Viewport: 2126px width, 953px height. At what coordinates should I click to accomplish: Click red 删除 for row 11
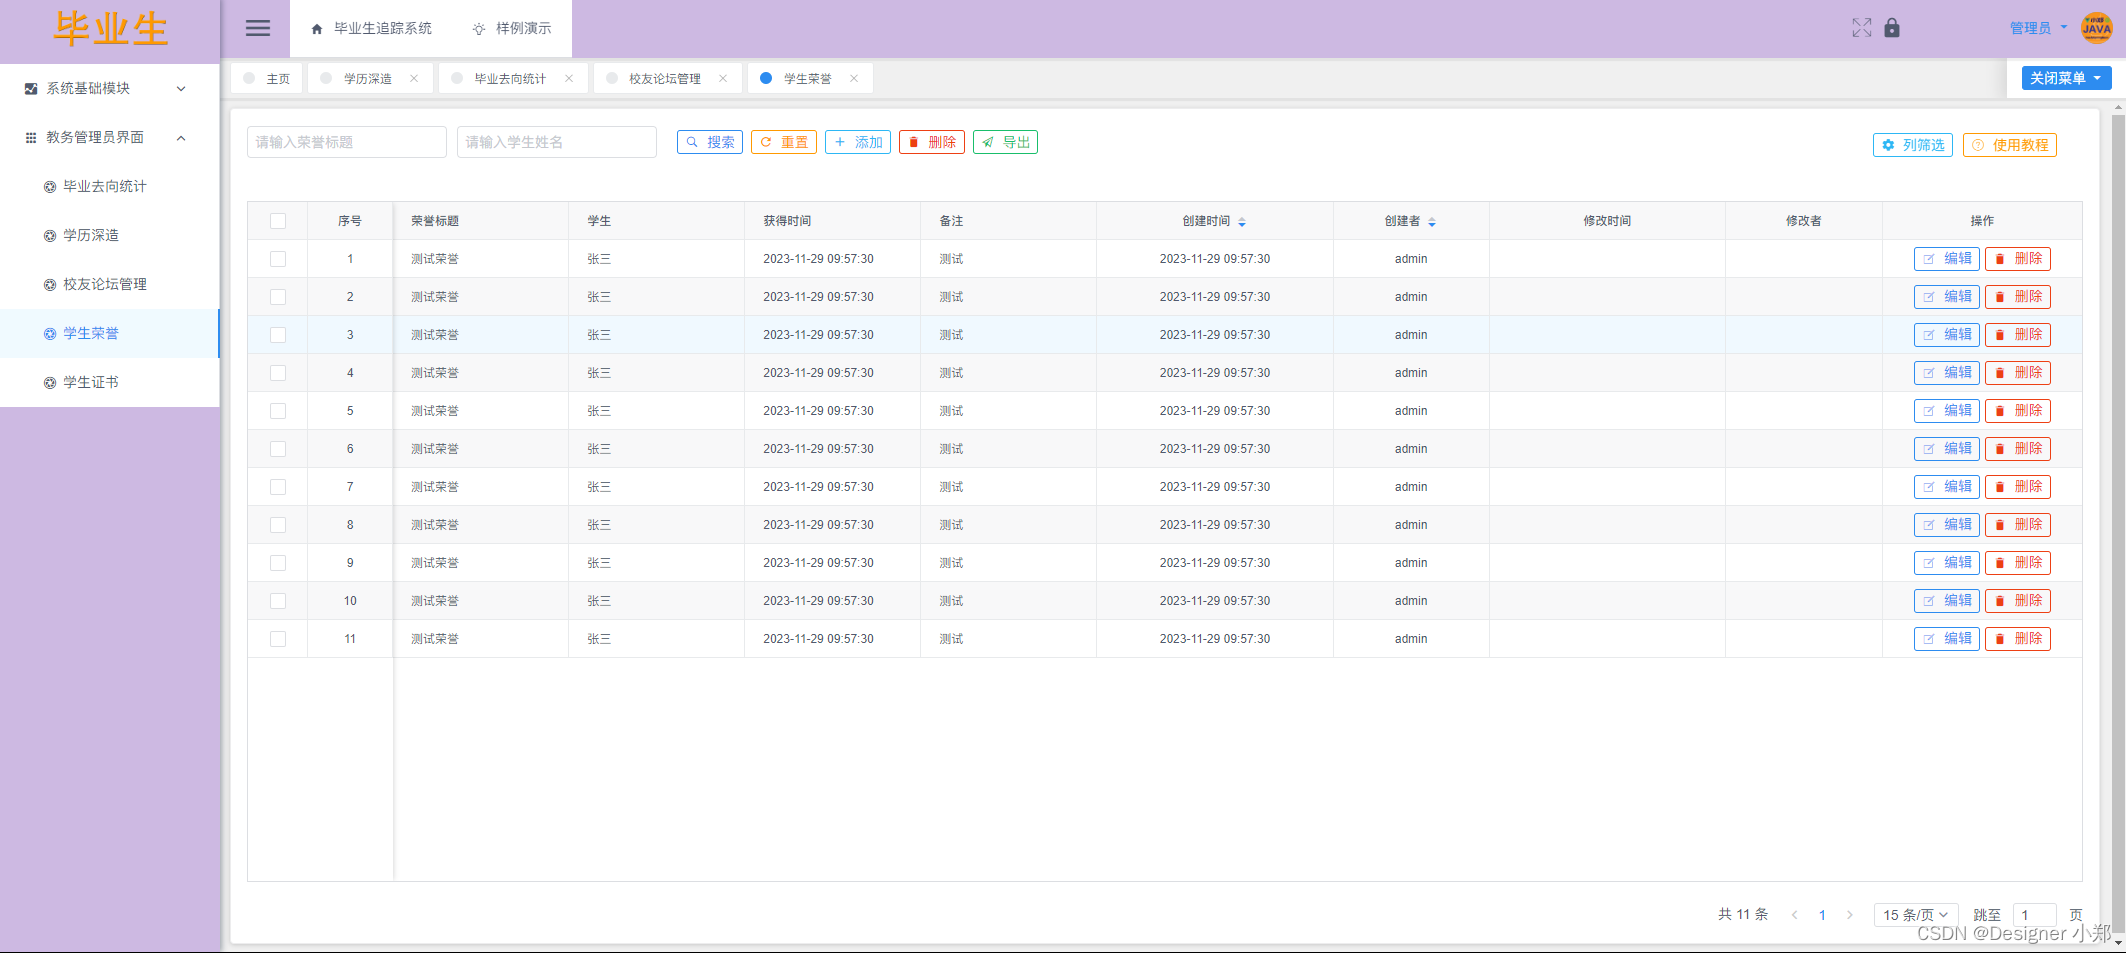pyautogui.click(x=2018, y=639)
